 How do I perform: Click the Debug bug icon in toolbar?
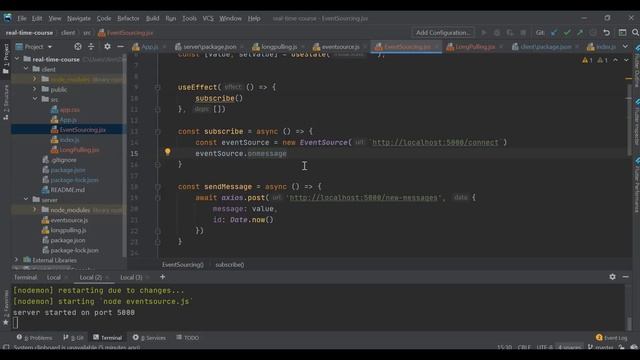(497, 33)
